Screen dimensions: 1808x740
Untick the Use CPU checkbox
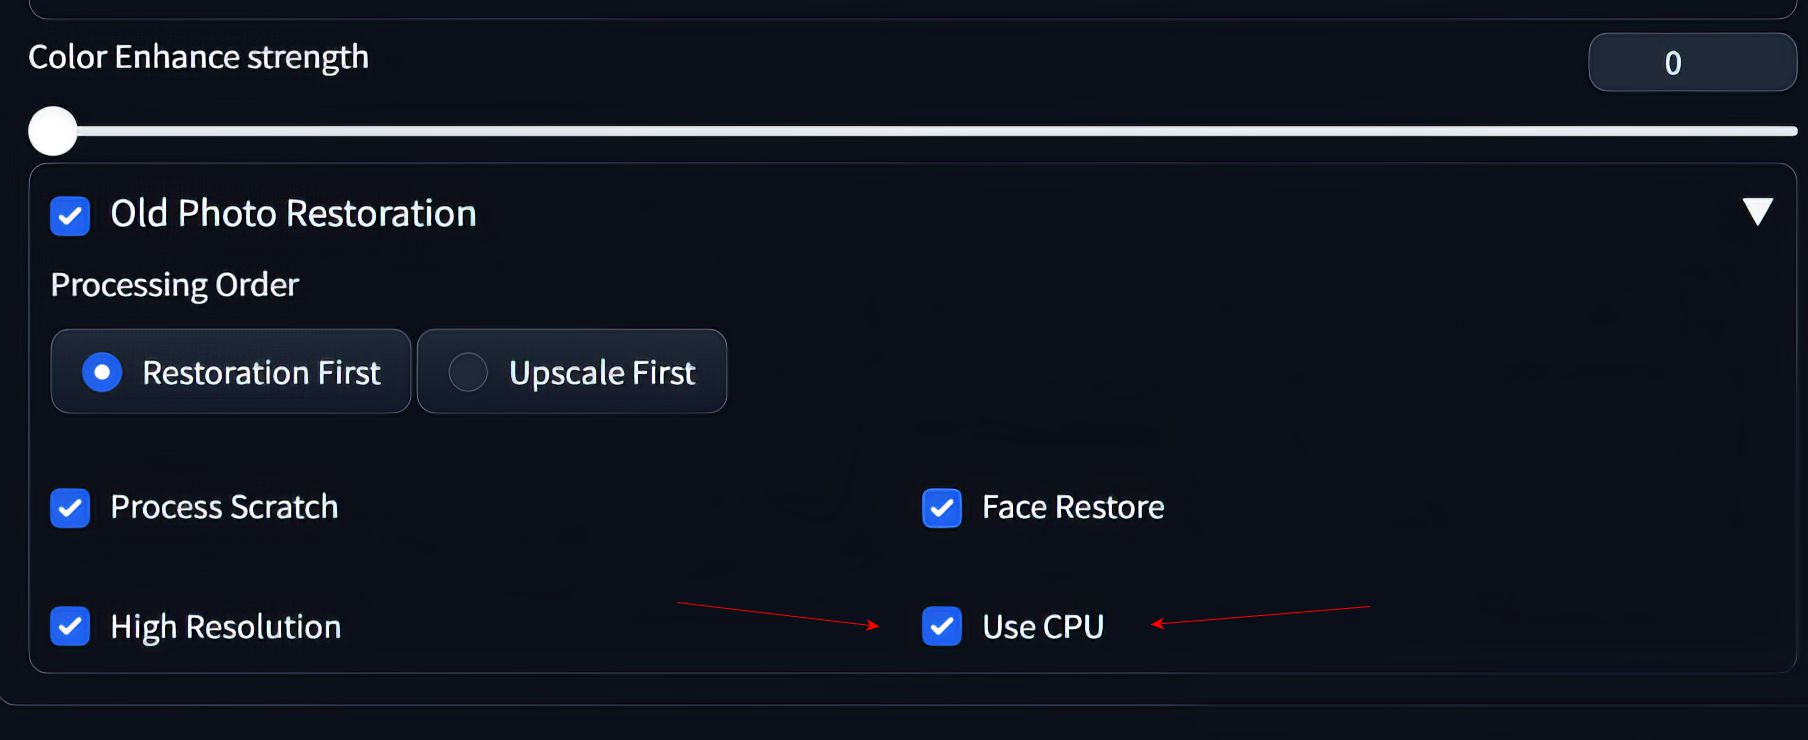942,626
